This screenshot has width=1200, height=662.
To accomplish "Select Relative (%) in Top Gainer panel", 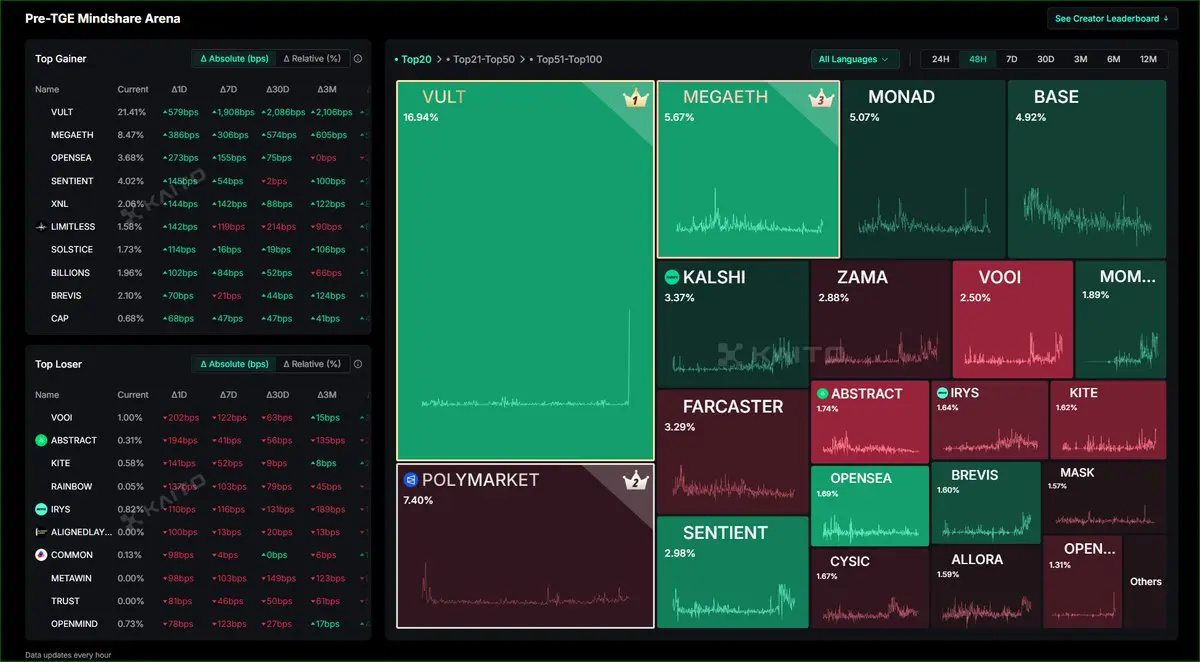I will (312, 59).
